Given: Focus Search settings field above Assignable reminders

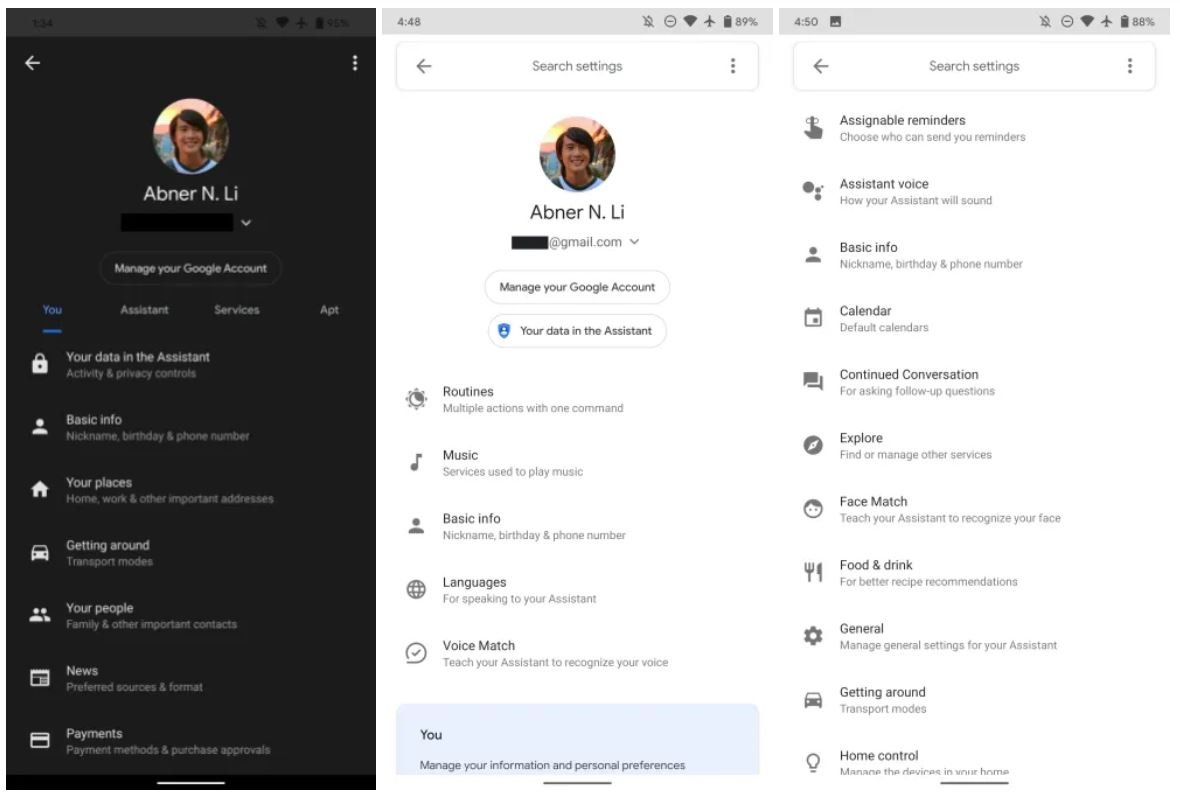Looking at the screenshot, I should point(973,66).
